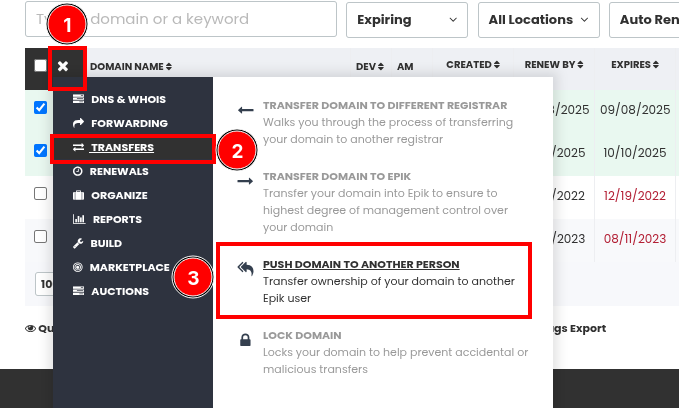Click the Organize briefcase icon
This screenshot has height=408, width=679.
point(78,195)
